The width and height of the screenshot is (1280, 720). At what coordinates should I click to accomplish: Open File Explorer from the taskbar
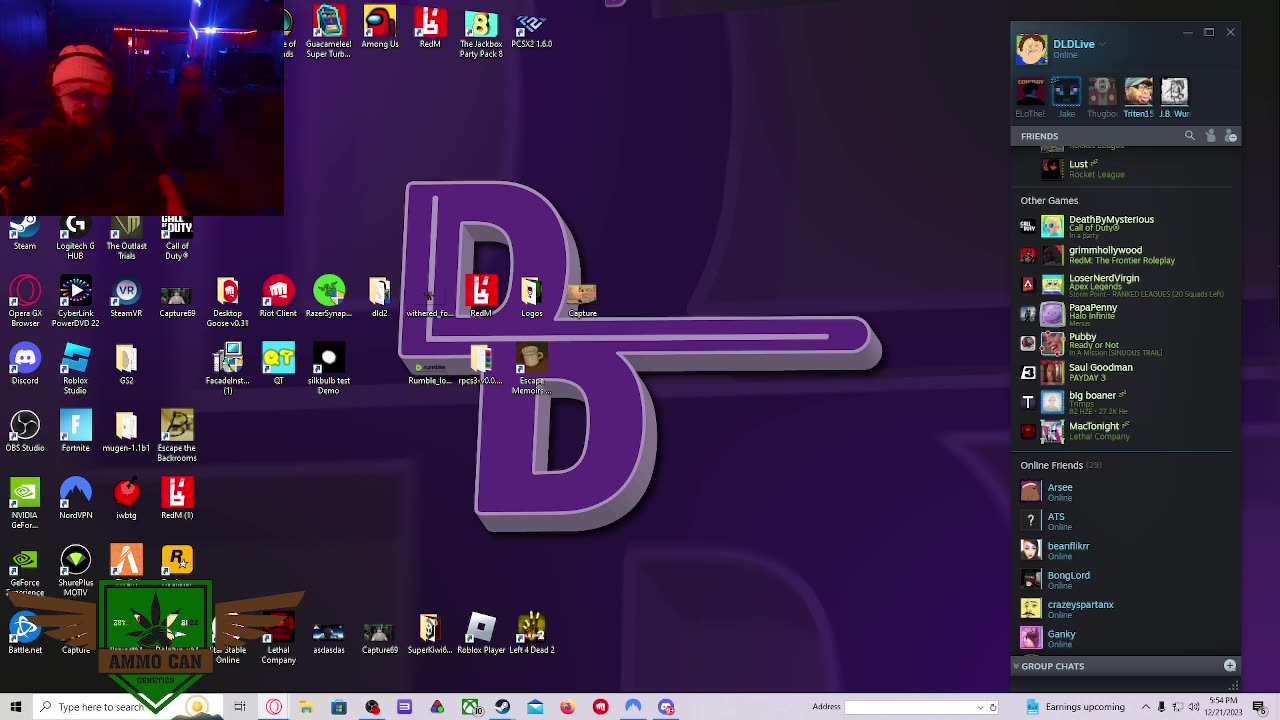(306, 707)
